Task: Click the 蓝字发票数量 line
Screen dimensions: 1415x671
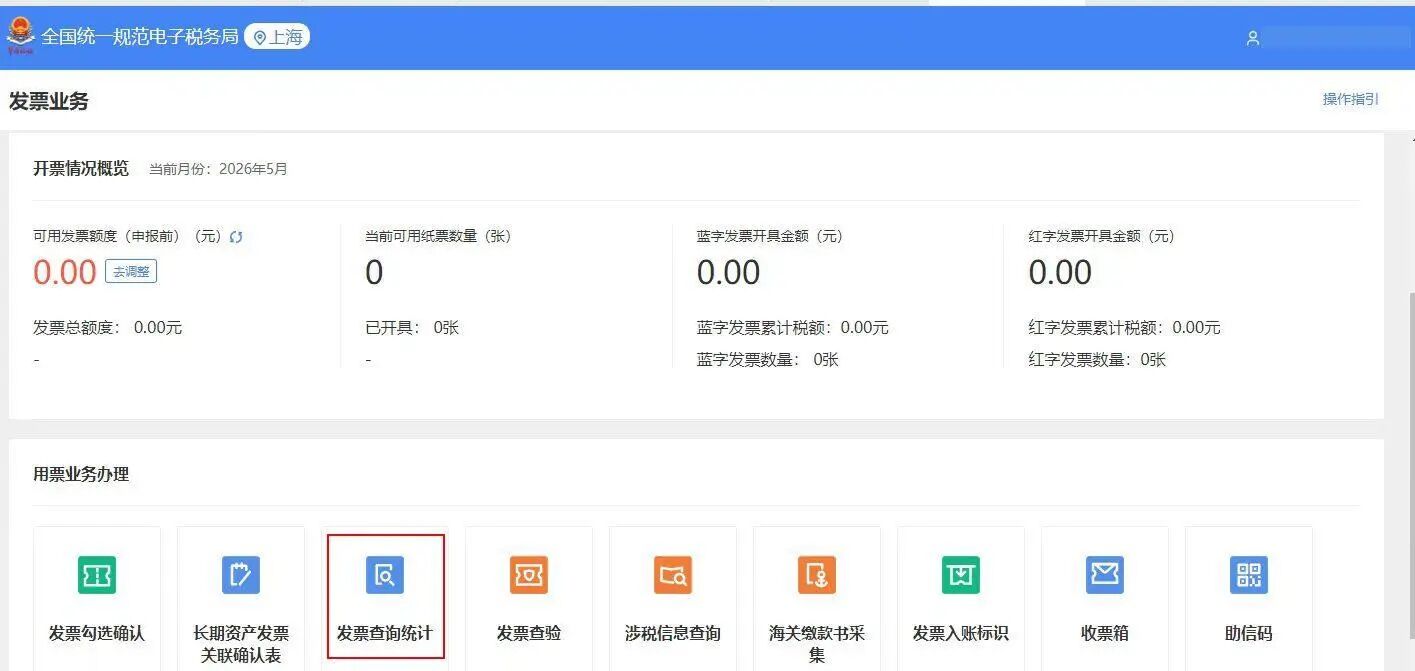Action: tap(768, 359)
